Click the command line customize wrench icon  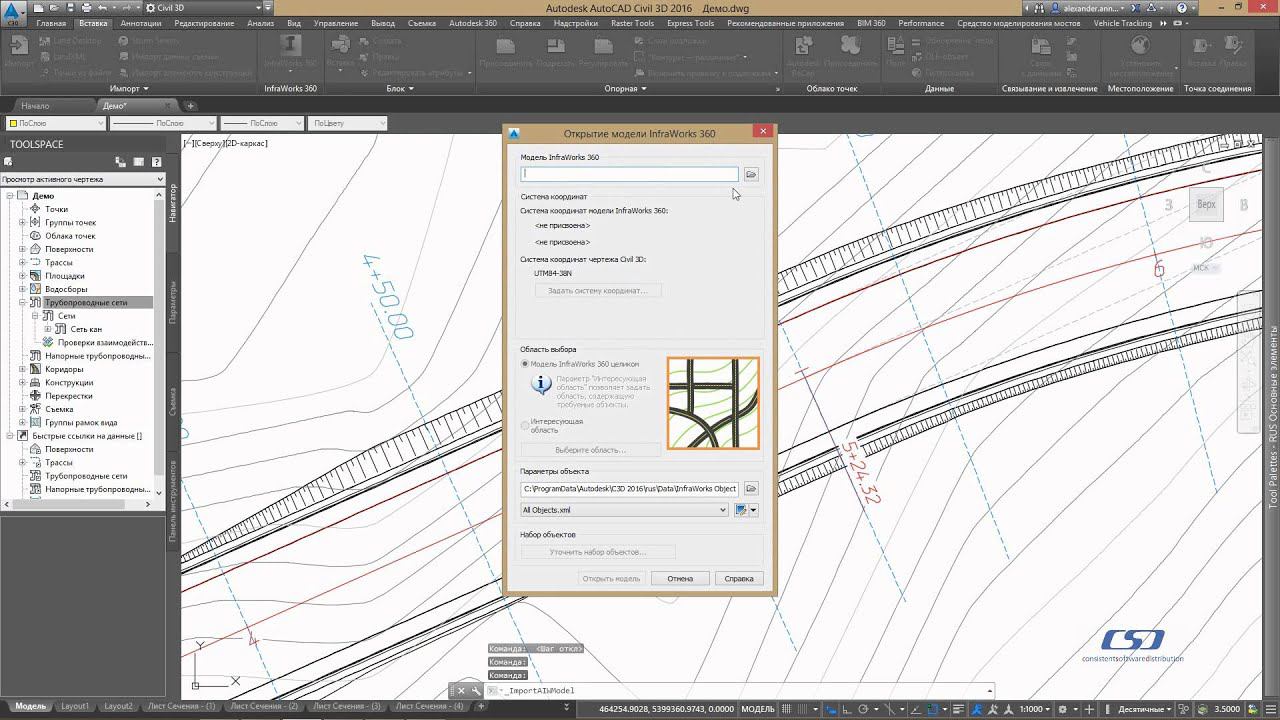(474, 691)
